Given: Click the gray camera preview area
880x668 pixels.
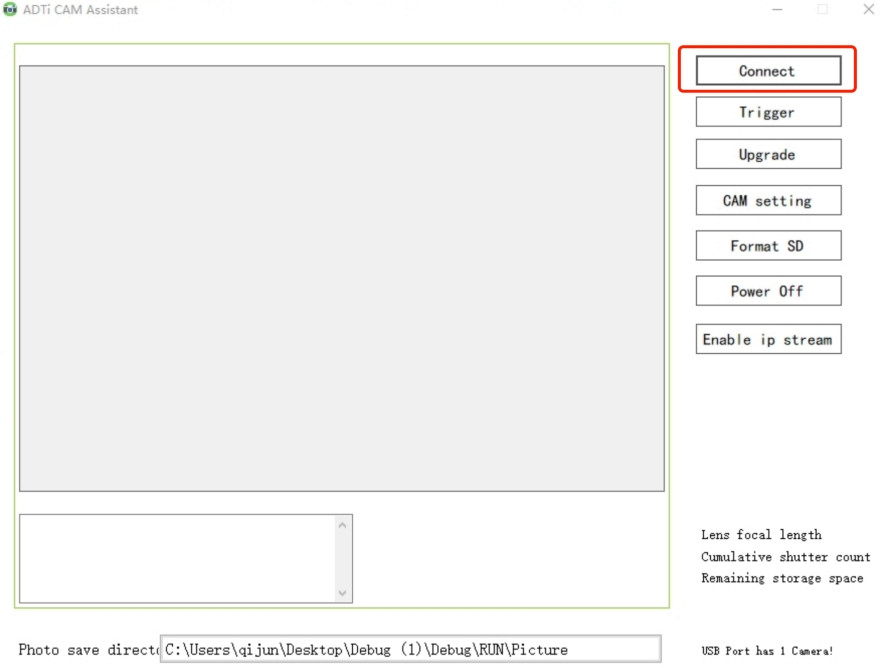Looking at the screenshot, I should click(x=341, y=278).
